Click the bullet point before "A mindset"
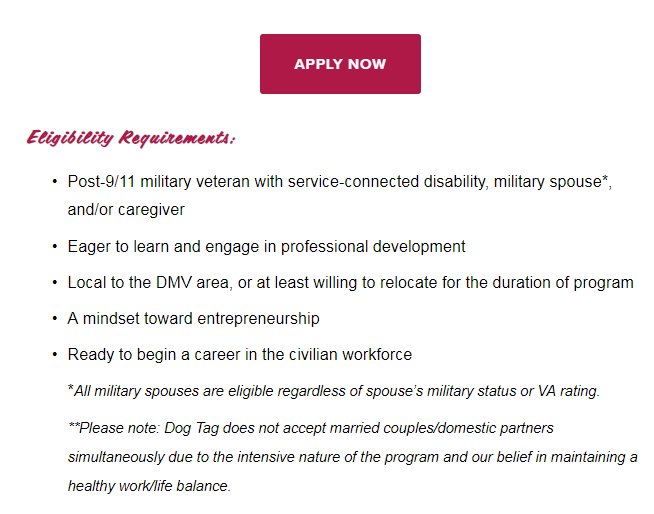Screen dimensions: 654x514 54,318
